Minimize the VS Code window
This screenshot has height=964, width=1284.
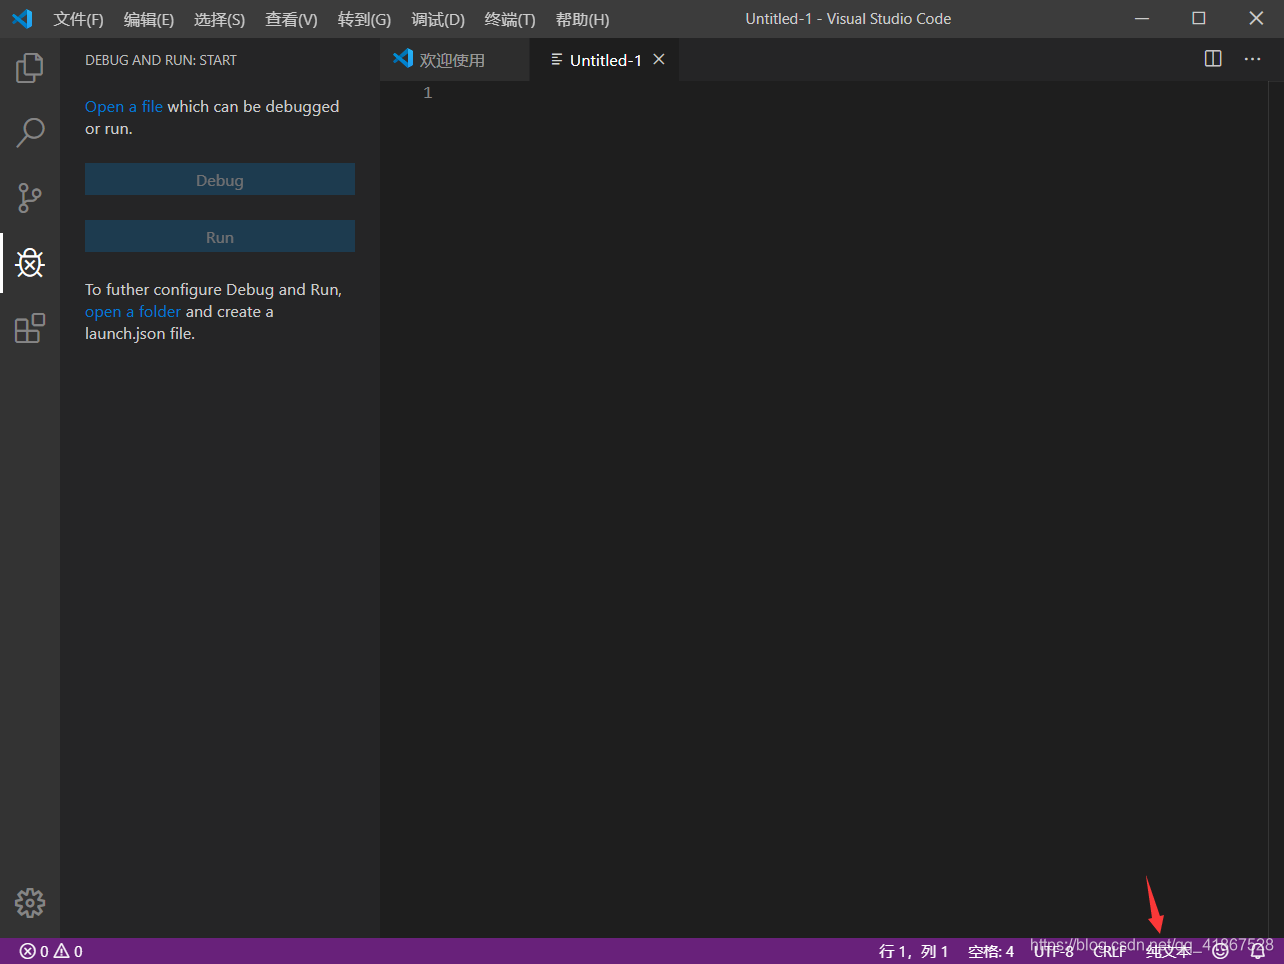(x=1142, y=19)
